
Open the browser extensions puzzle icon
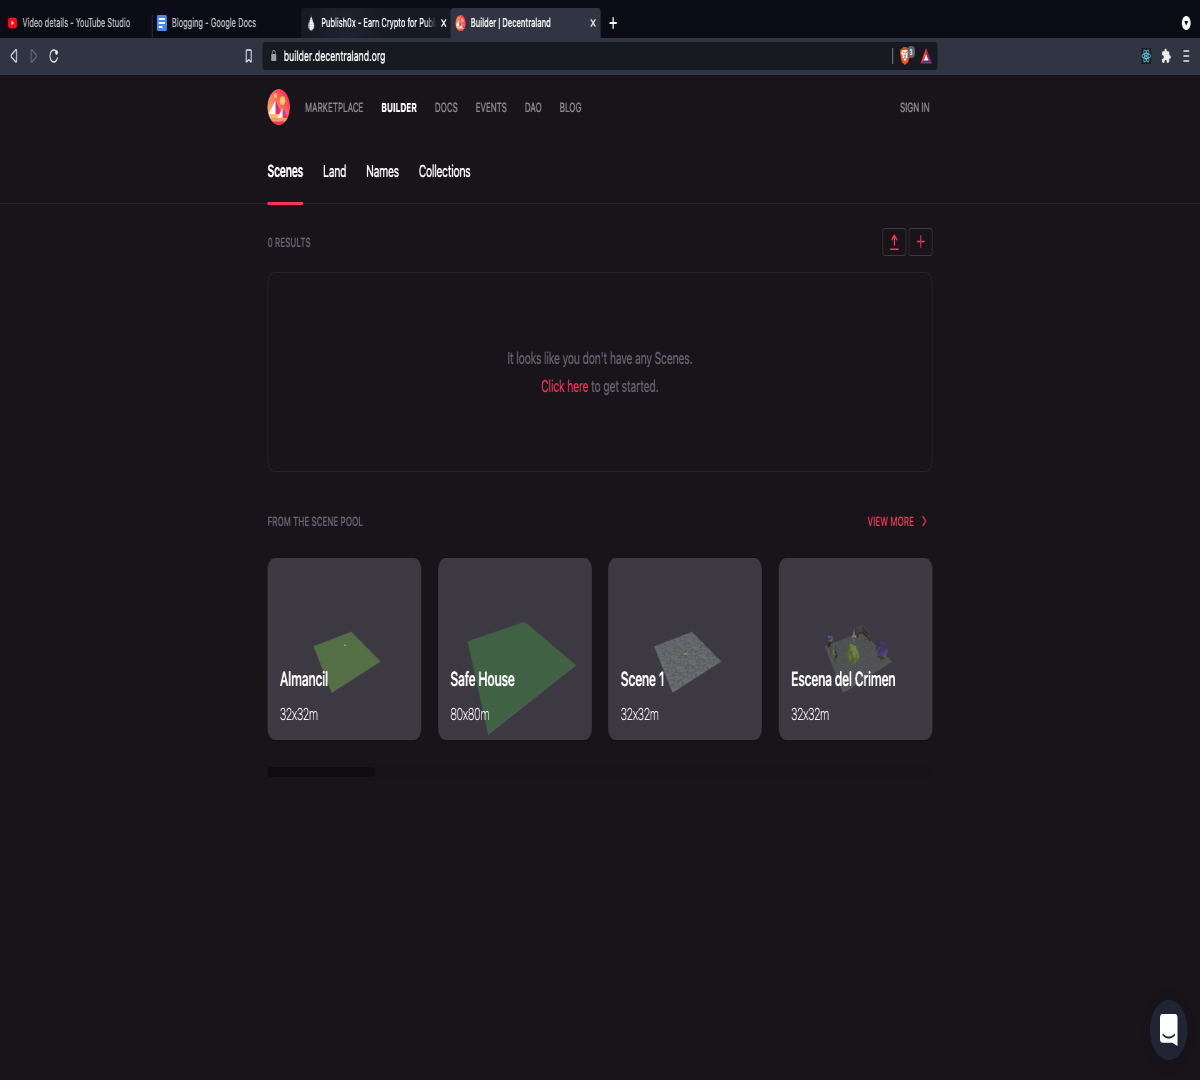tap(1166, 56)
